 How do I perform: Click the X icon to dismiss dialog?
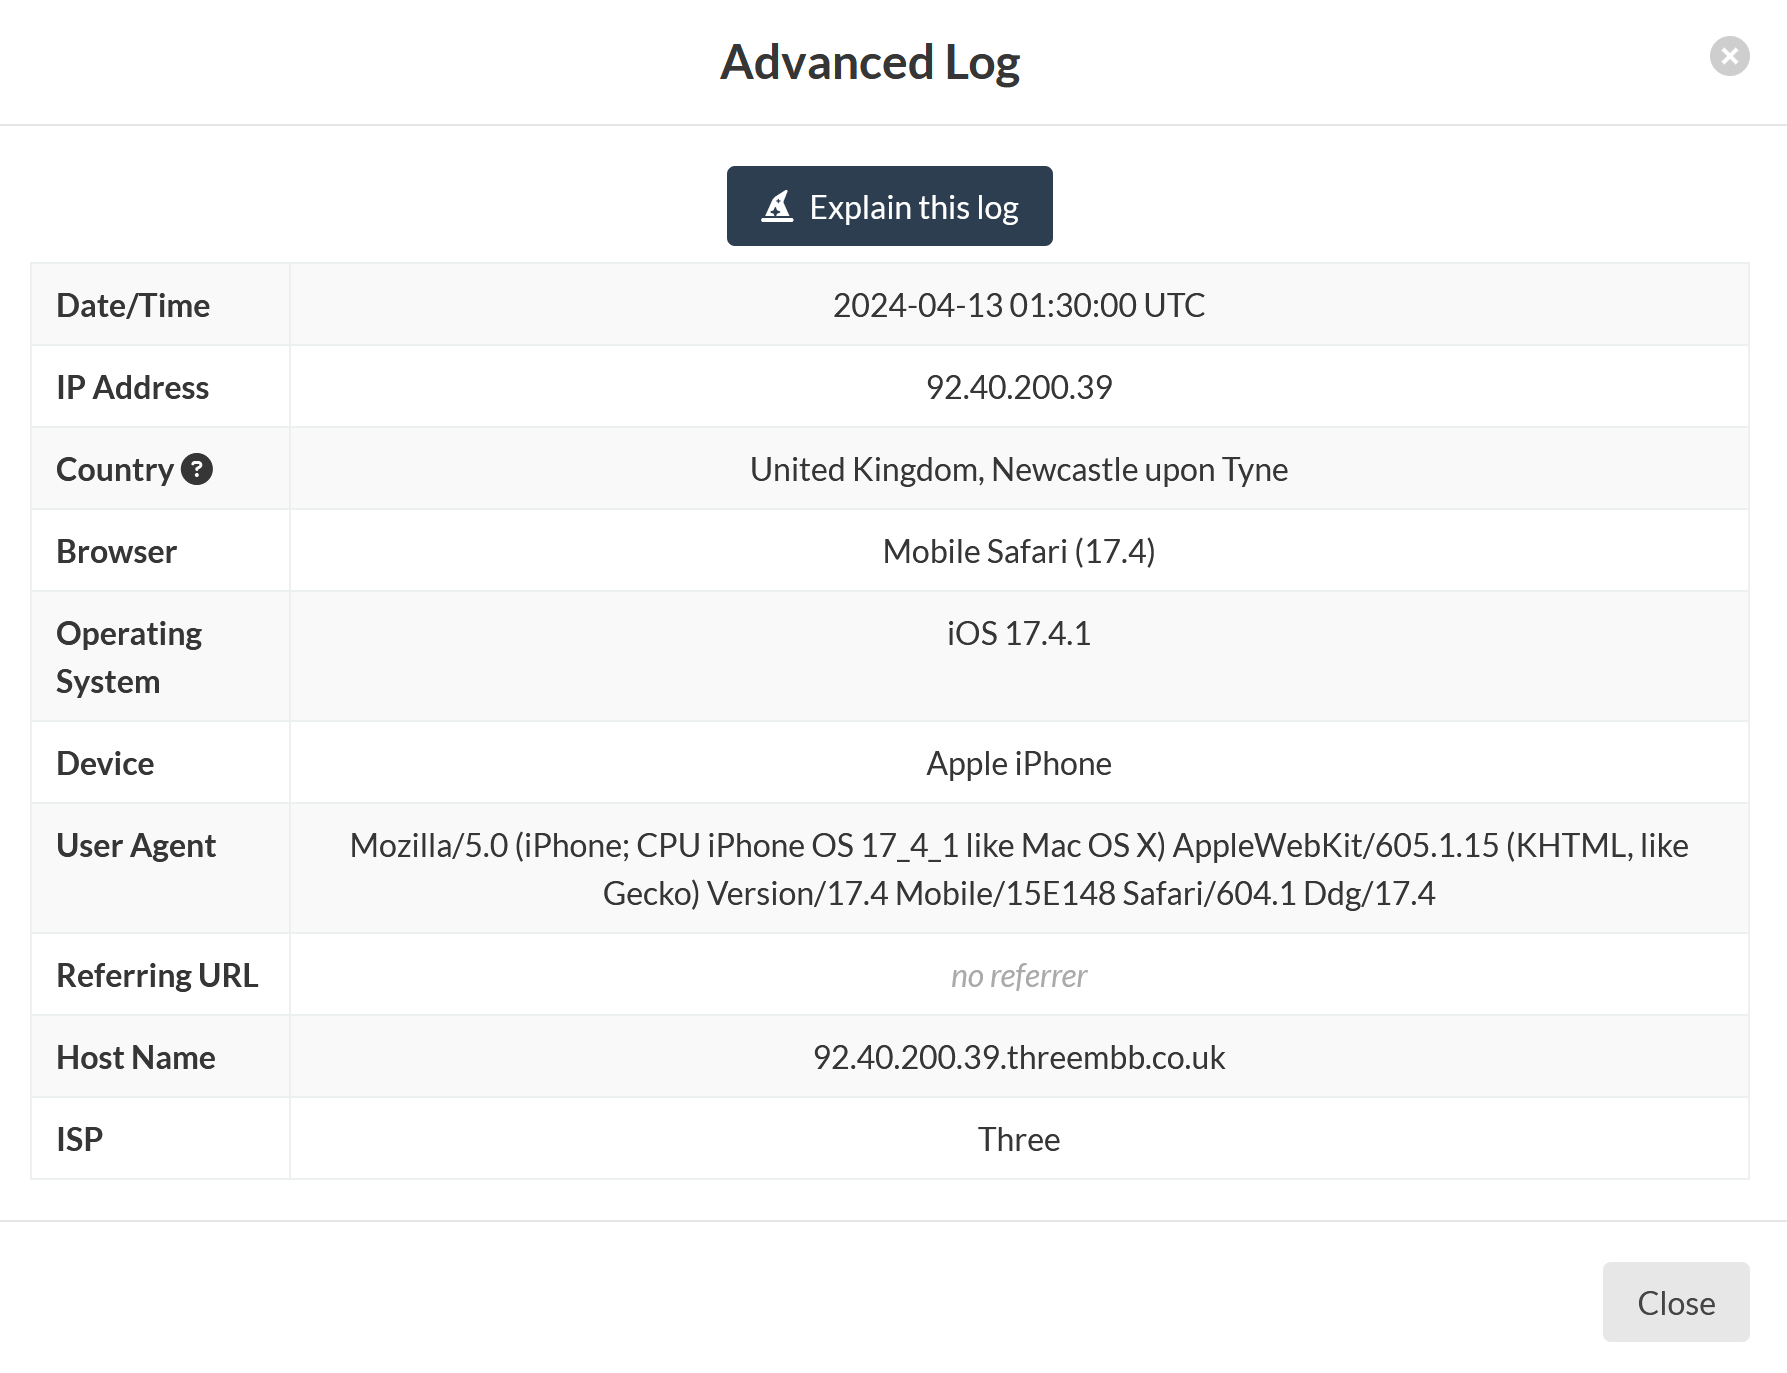(x=1729, y=56)
